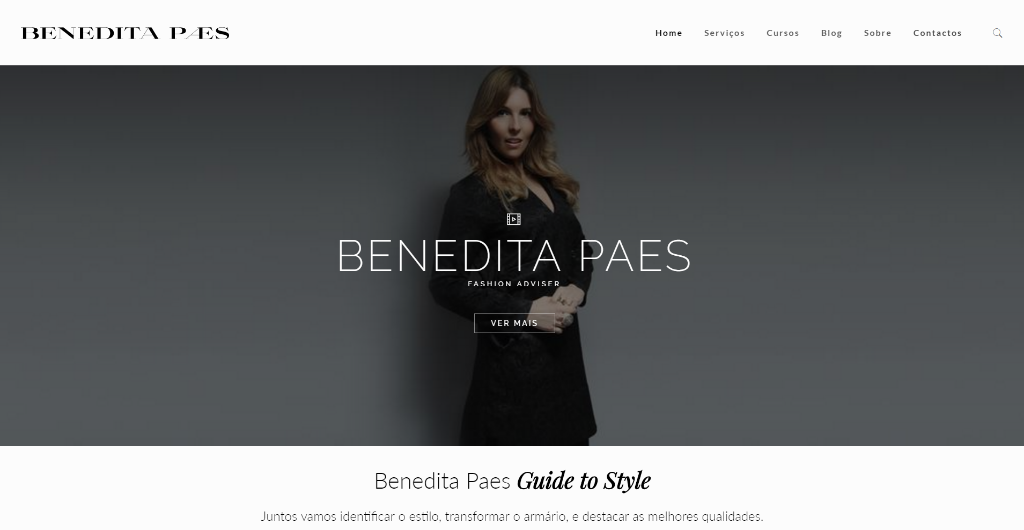Click the FASHION ADVISER subtitle
Screen dimensions: 1024x530
[514, 283]
